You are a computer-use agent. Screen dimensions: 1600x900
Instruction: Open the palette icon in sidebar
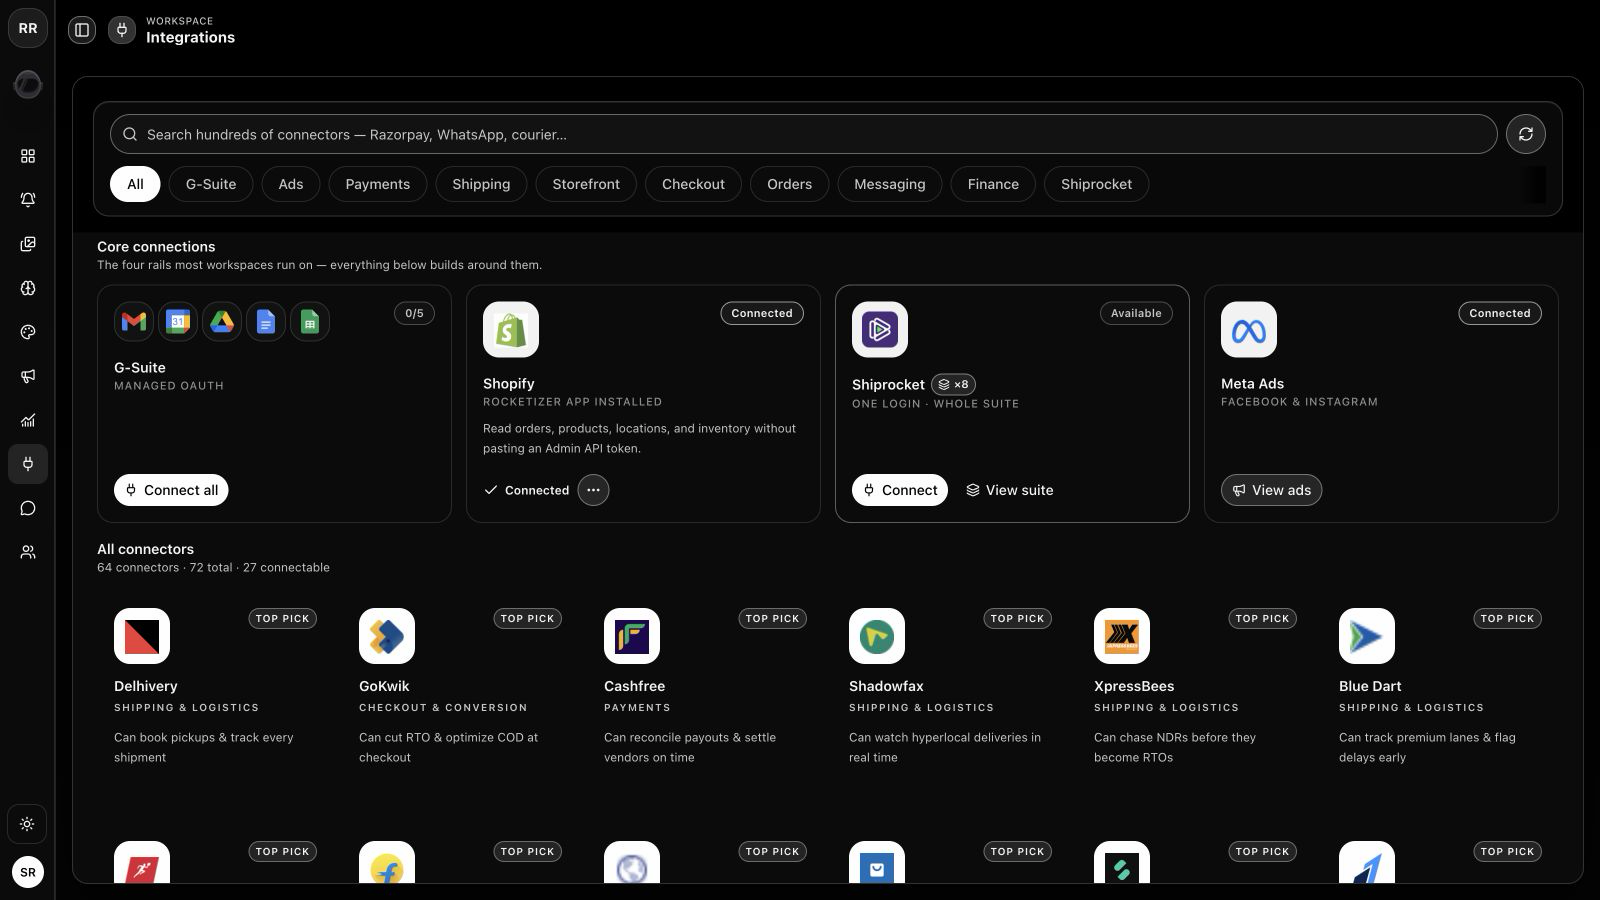click(28, 332)
